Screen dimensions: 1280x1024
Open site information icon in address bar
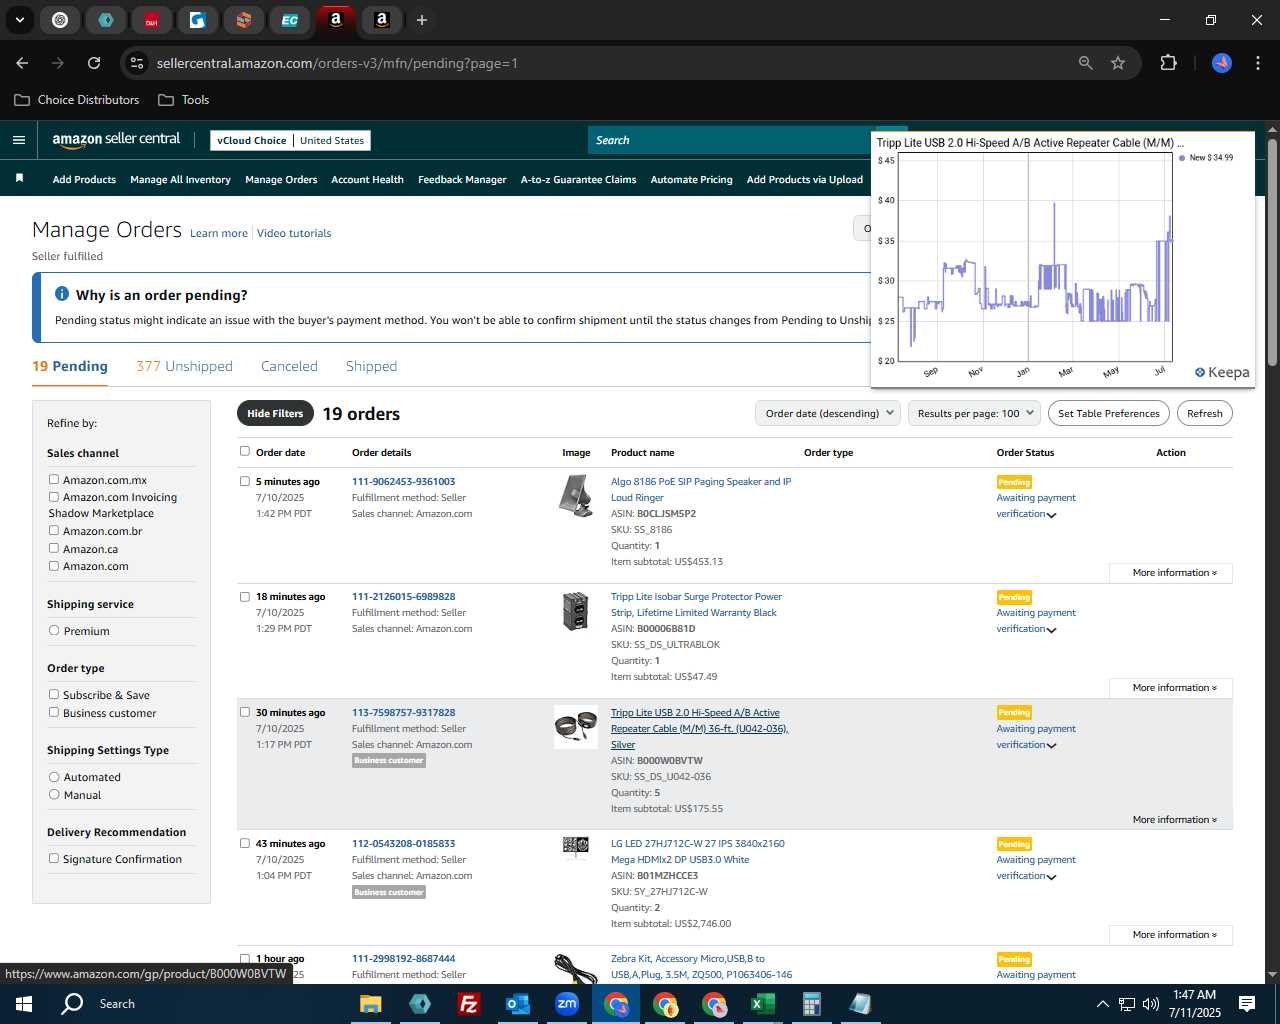coord(137,63)
